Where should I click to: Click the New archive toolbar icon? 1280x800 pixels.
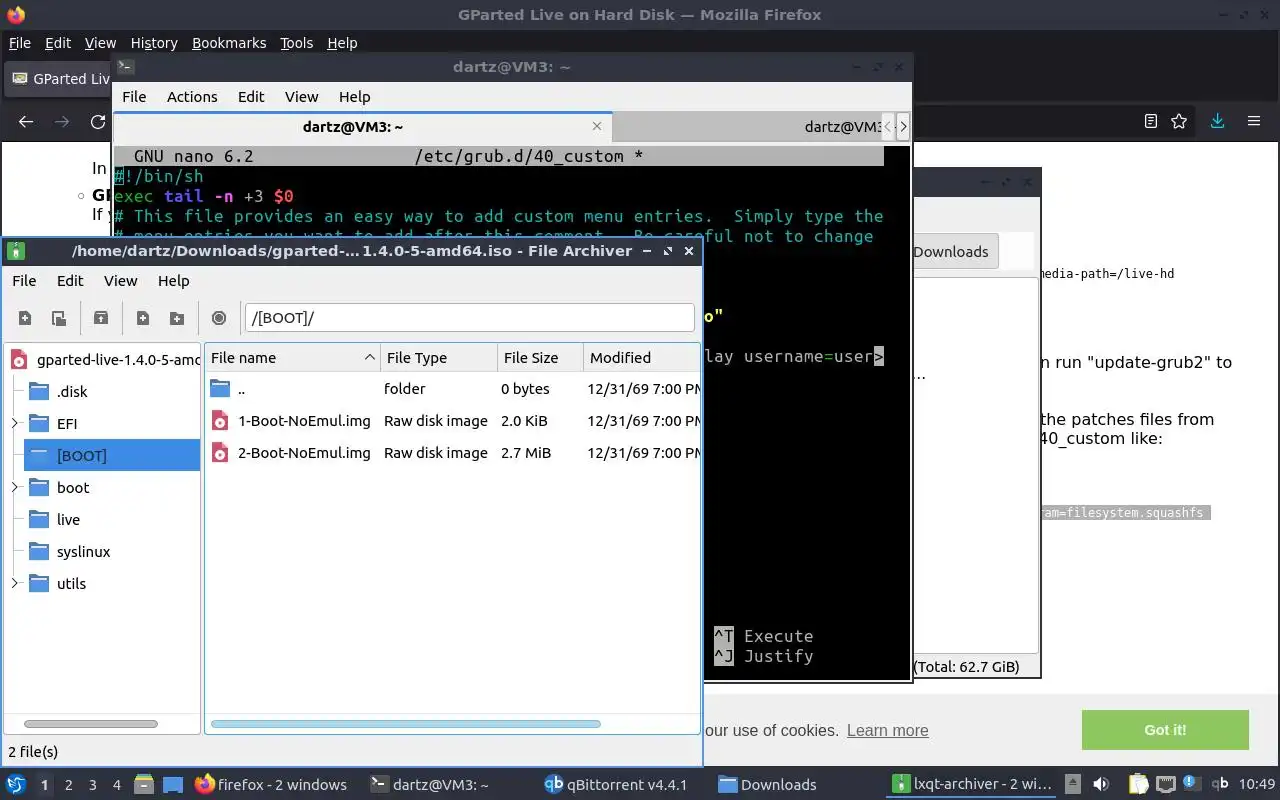pos(25,318)
